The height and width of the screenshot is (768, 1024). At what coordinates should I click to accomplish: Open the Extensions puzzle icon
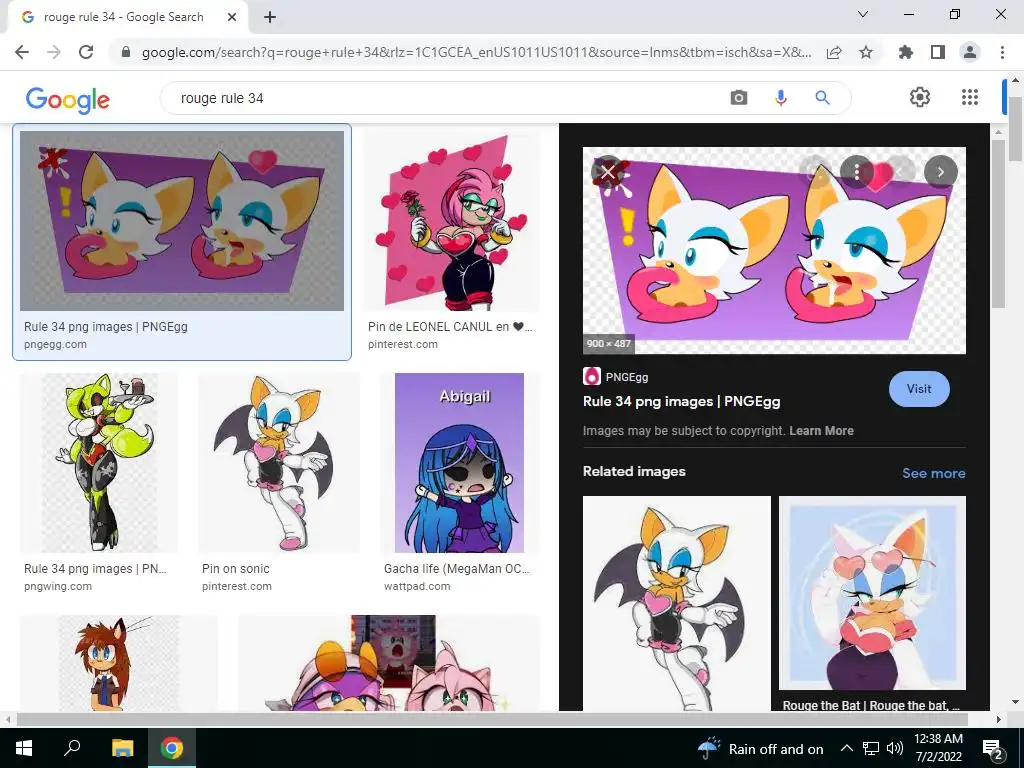coord(906,52)
